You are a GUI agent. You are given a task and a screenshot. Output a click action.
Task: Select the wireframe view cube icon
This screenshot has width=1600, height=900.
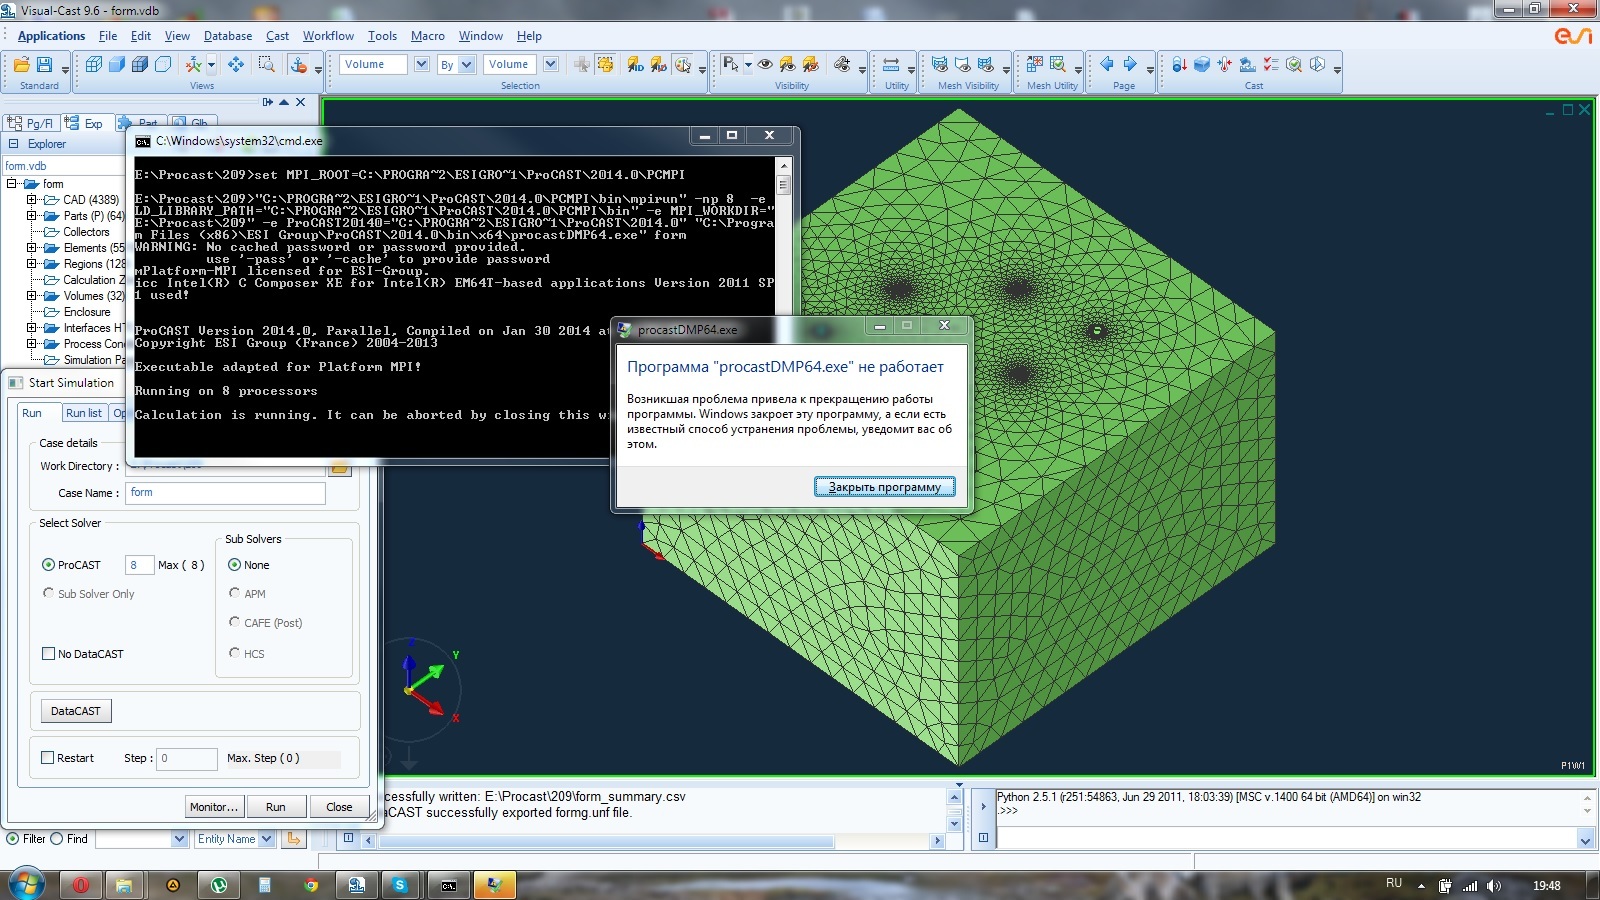(94, 64)
